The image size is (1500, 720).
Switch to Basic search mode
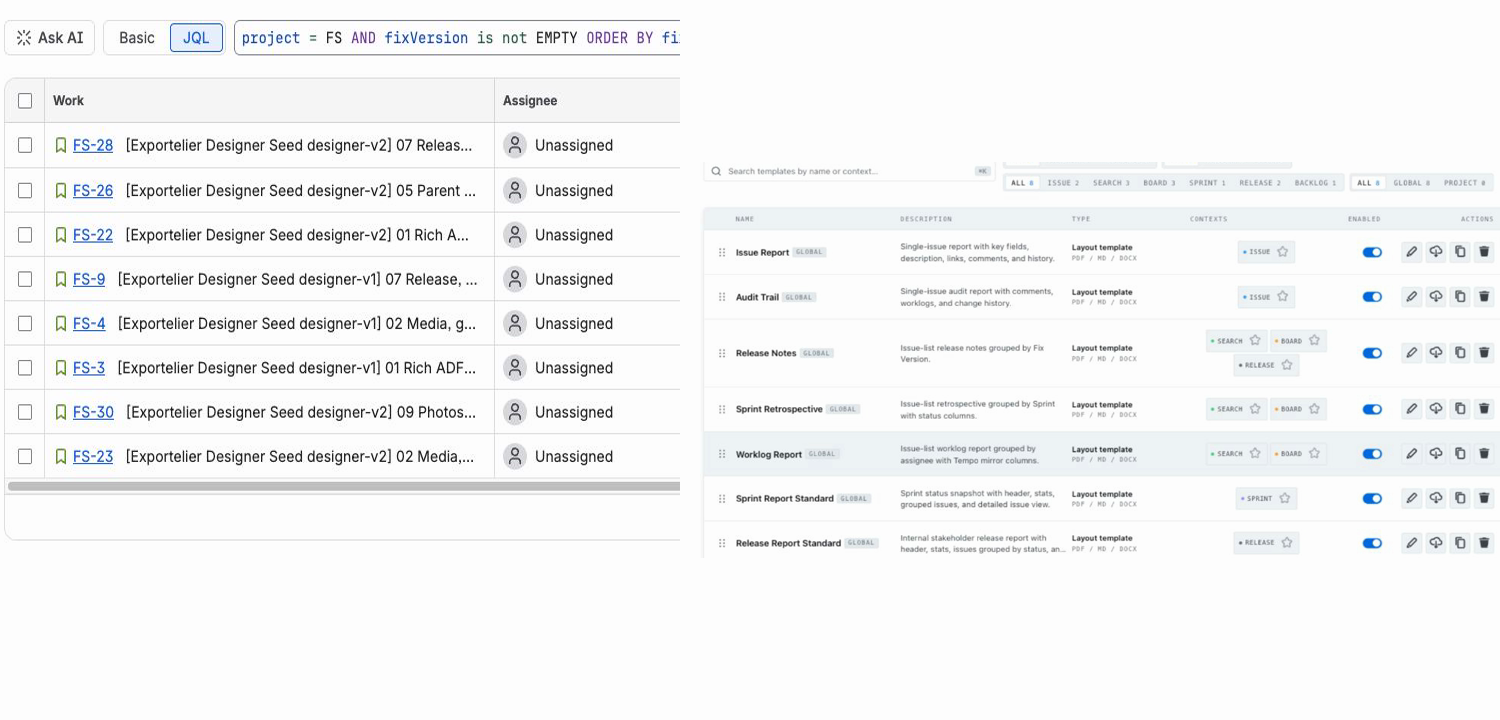(137, 38)
